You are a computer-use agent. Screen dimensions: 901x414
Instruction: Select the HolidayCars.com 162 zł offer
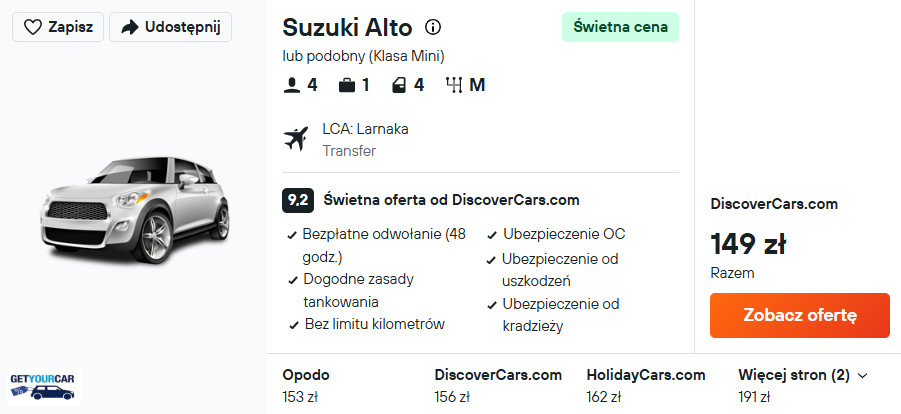645,385
